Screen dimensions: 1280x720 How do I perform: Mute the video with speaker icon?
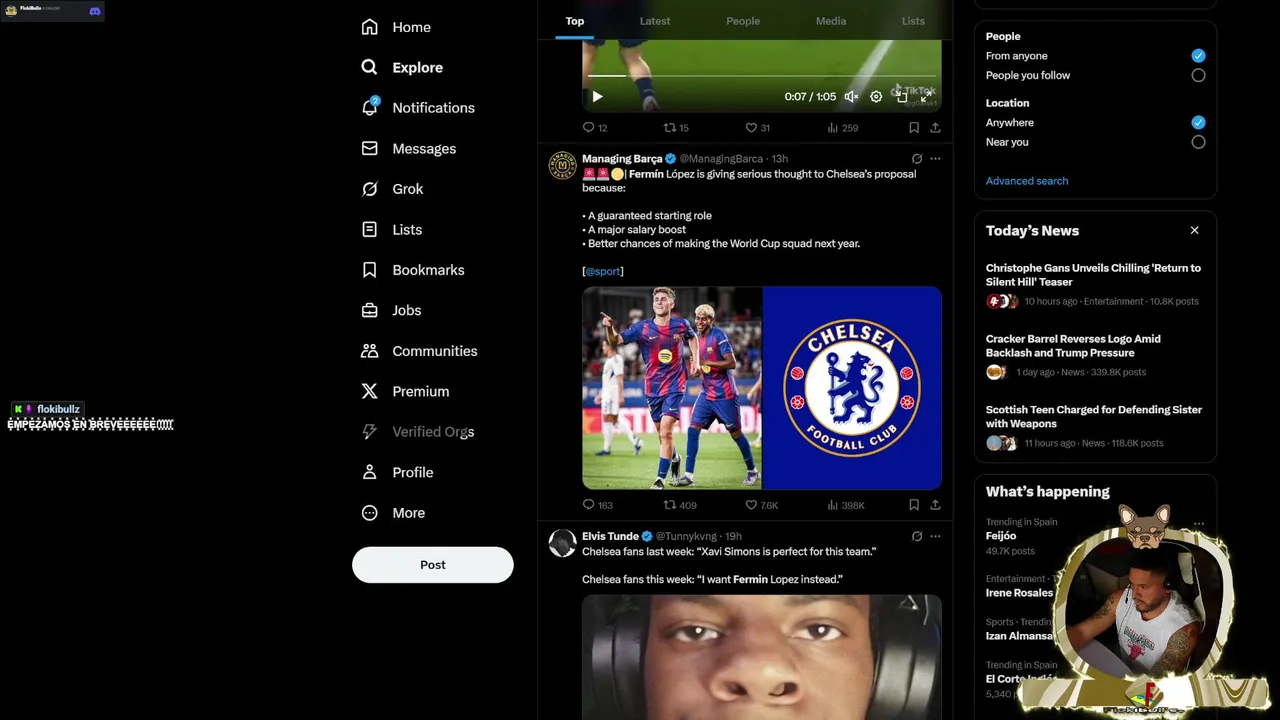851,97
